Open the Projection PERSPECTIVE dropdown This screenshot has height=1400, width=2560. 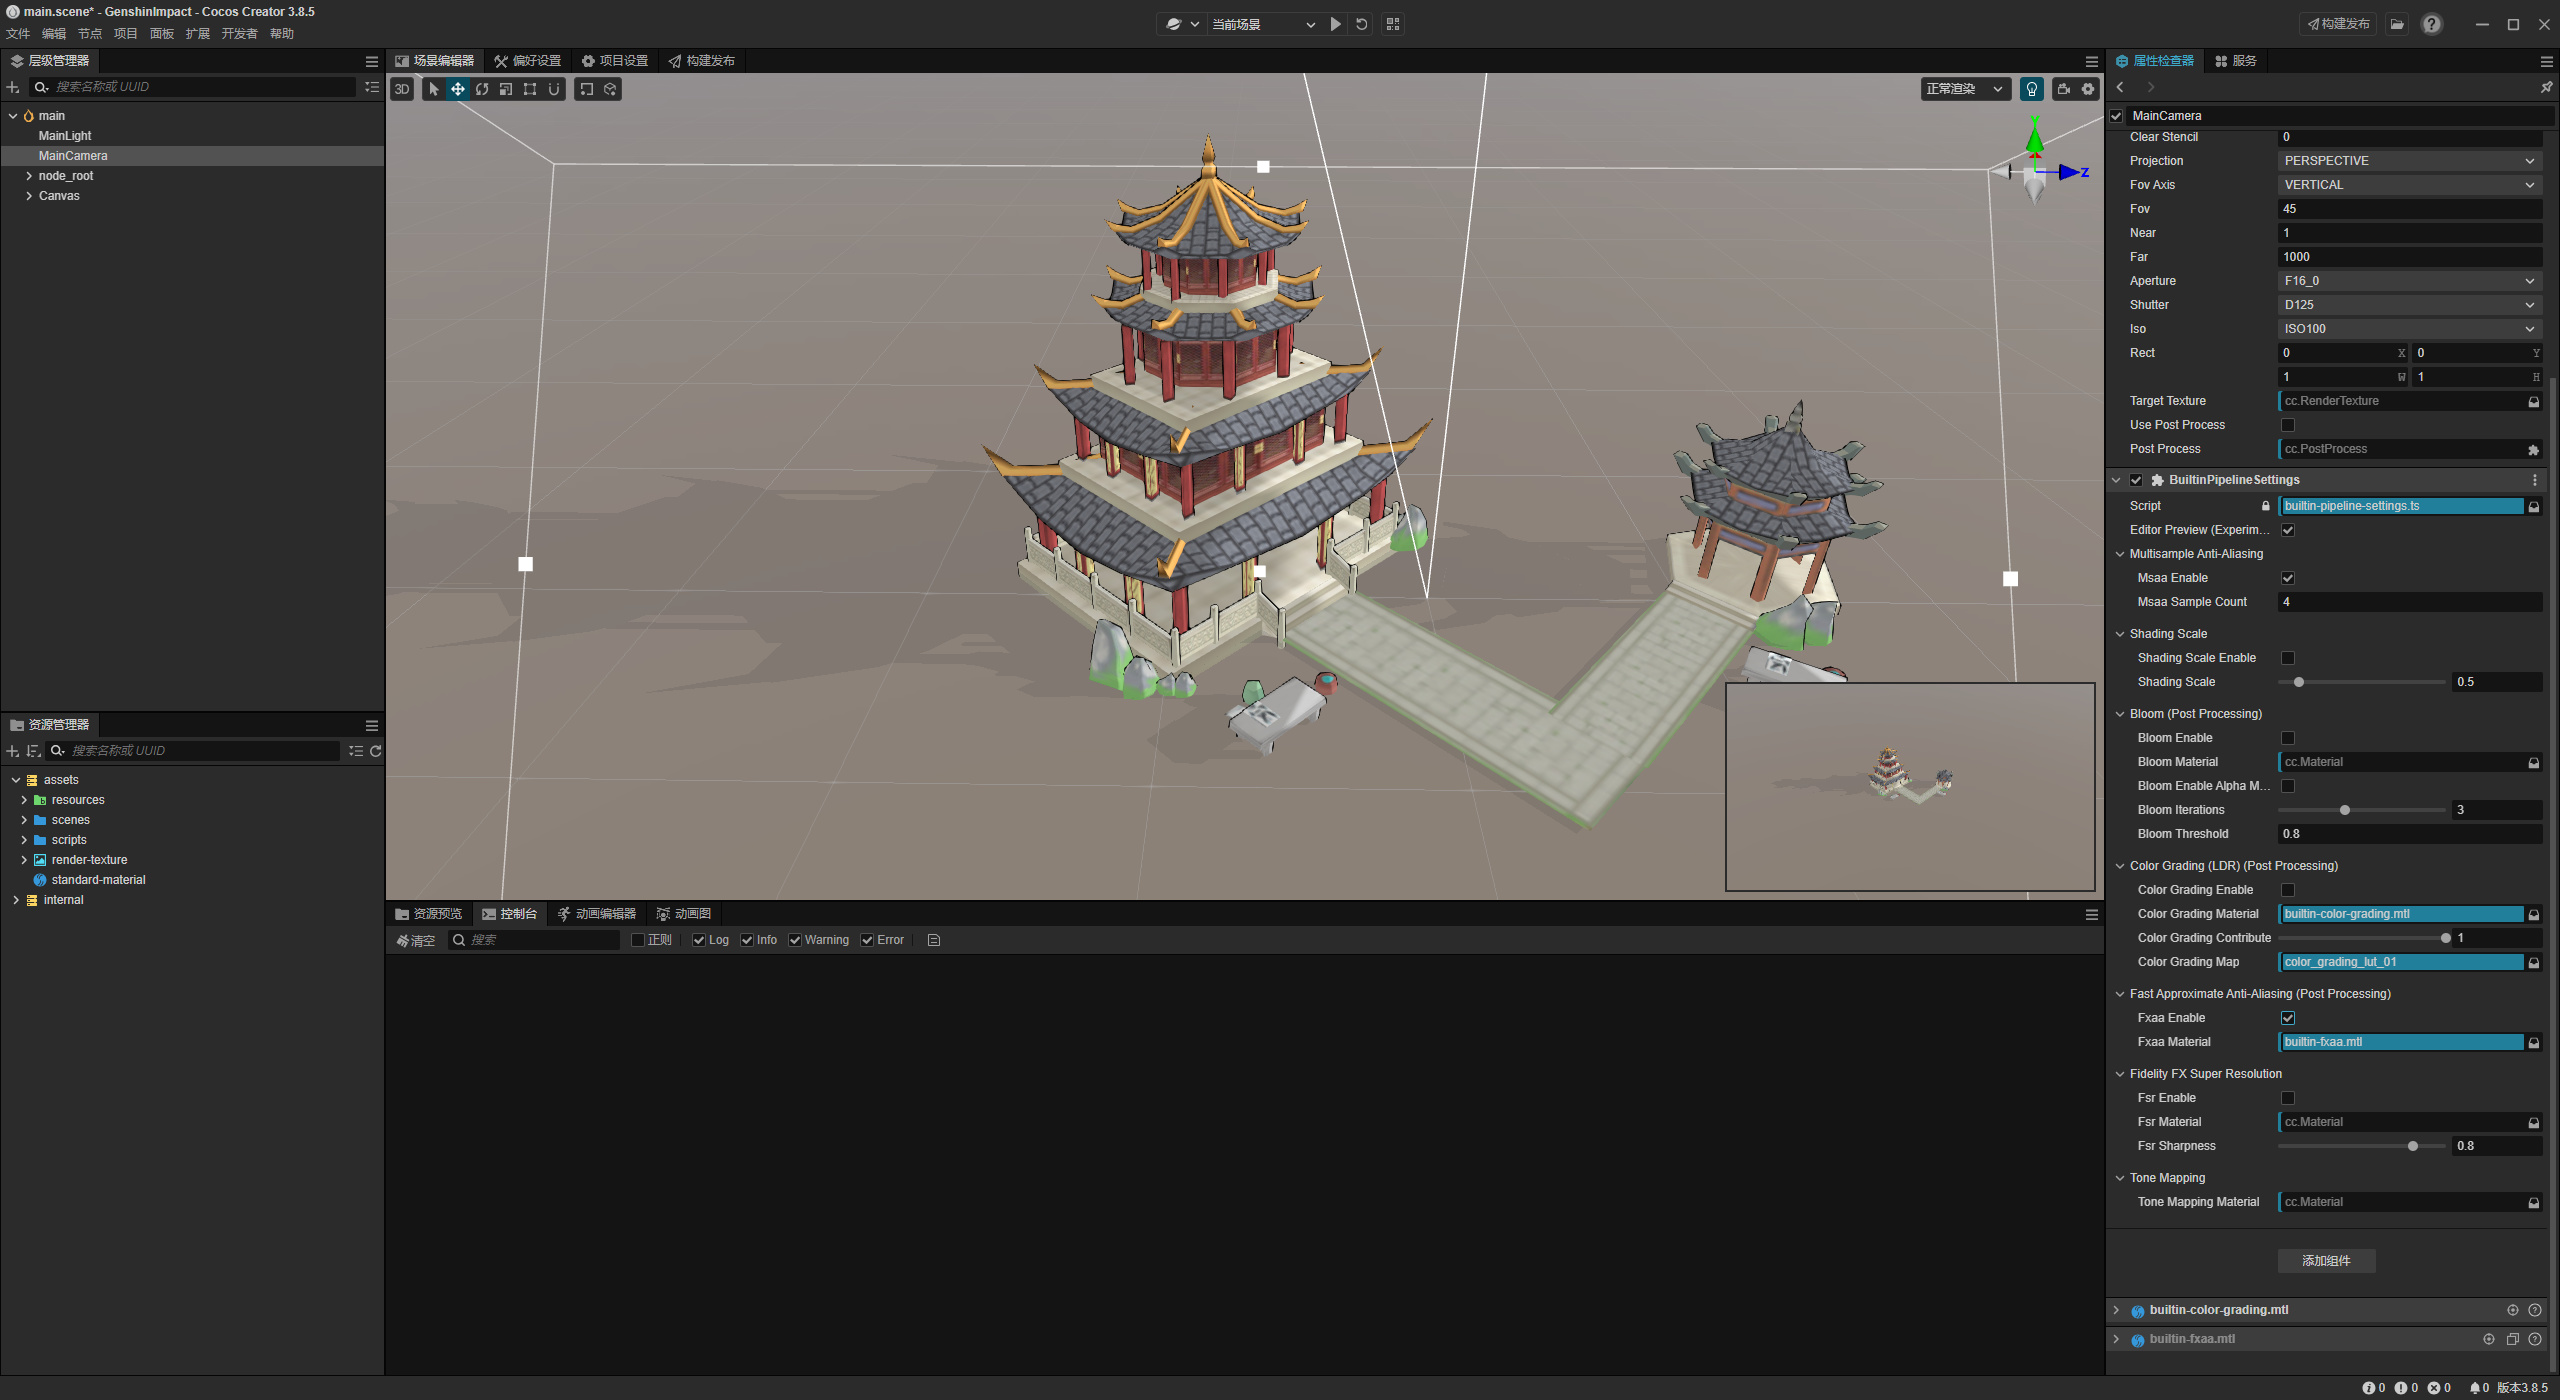tap(2409, 161)
